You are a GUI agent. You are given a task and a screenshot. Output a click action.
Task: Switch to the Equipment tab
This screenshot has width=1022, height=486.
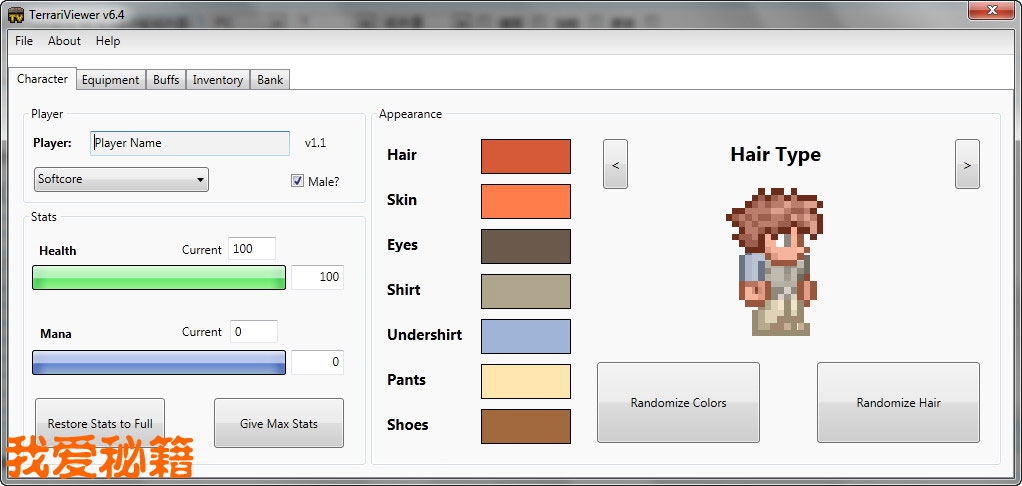click(110, 80)
